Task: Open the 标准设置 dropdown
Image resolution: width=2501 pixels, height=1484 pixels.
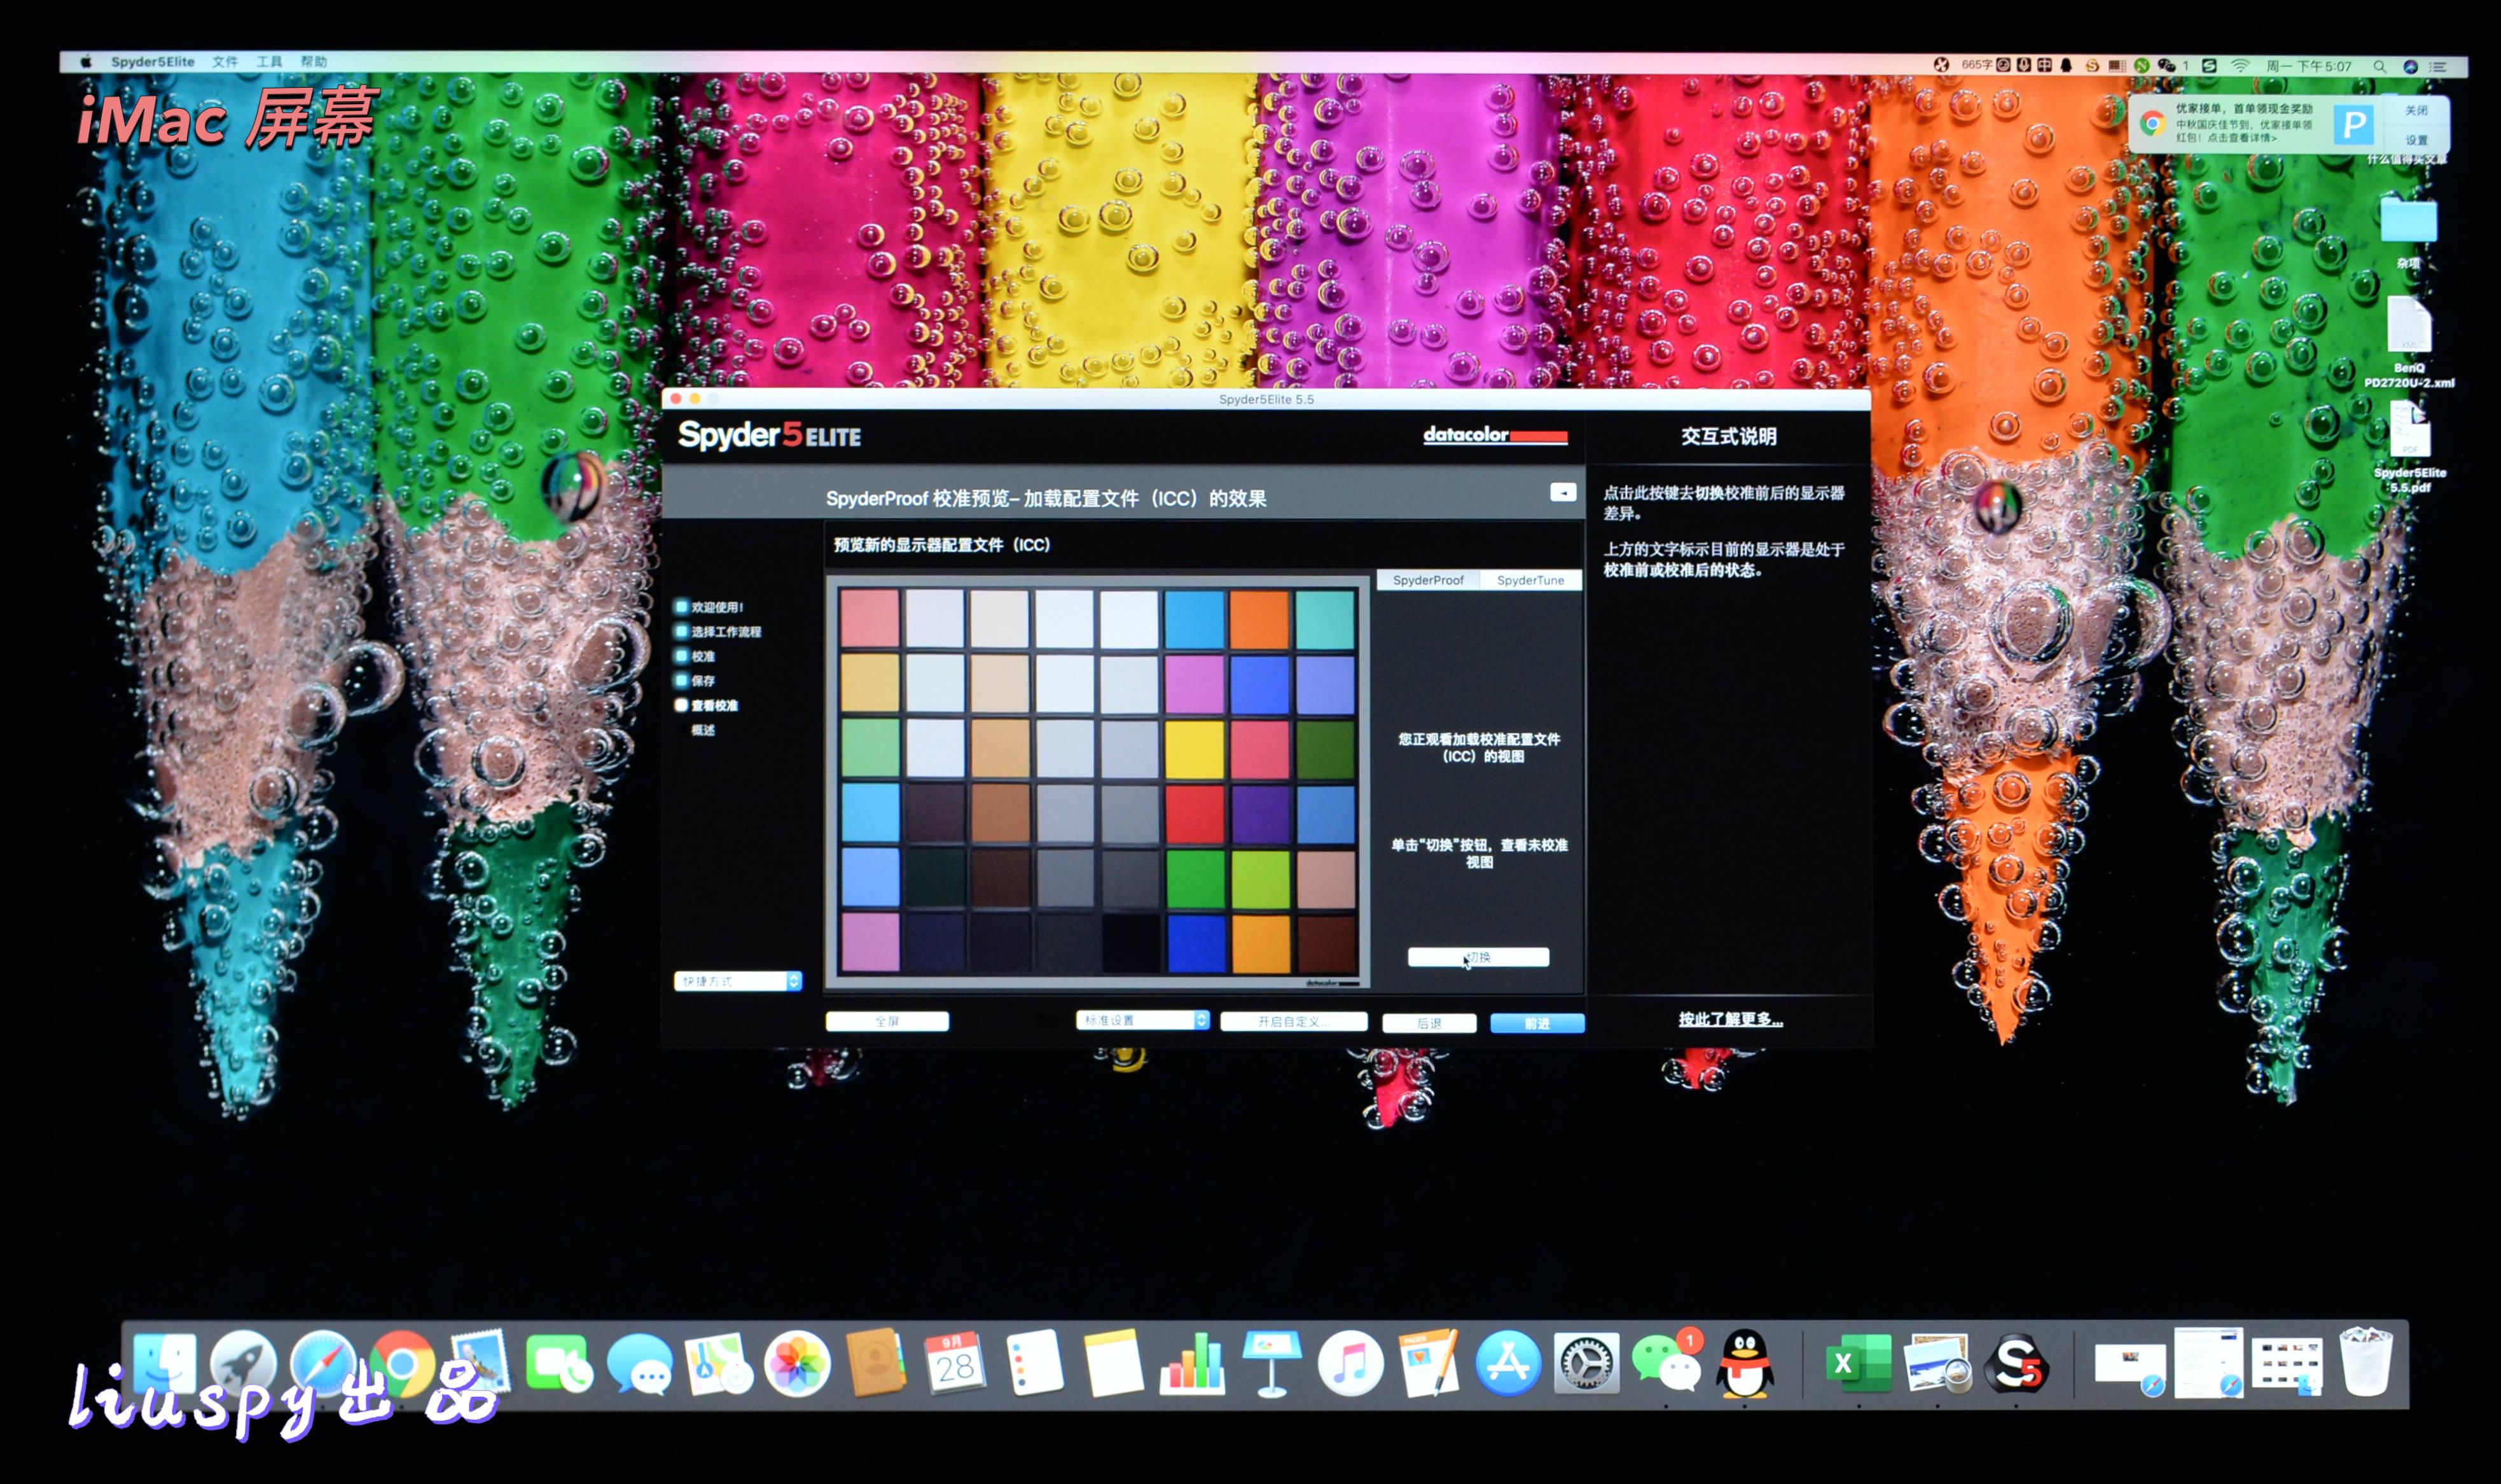Action: click(1142, 1020)
